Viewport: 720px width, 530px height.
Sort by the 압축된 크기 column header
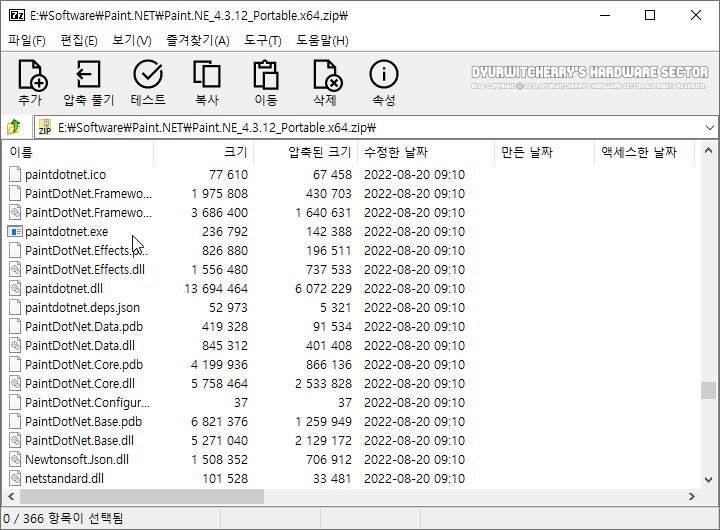(305, 152)
